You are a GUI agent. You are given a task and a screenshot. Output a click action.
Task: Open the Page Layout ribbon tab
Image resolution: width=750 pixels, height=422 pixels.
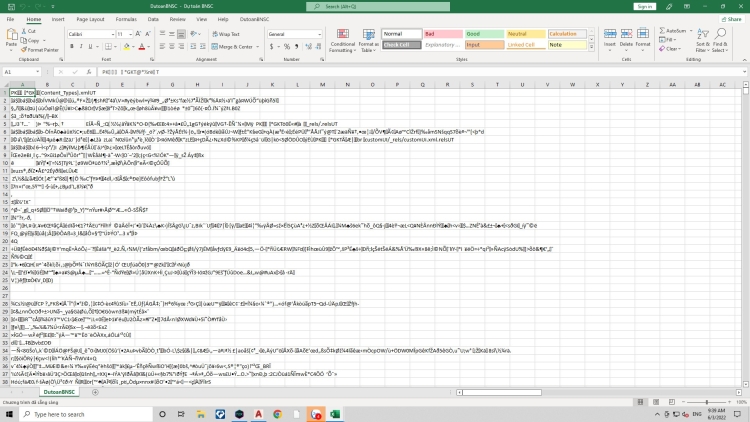(90, 18)
